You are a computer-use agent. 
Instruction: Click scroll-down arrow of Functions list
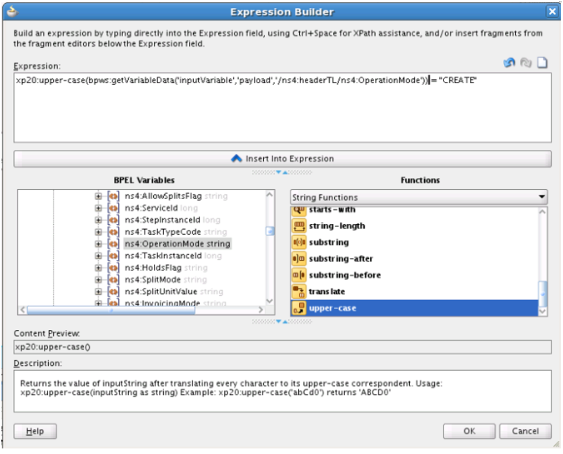(543, 311)
